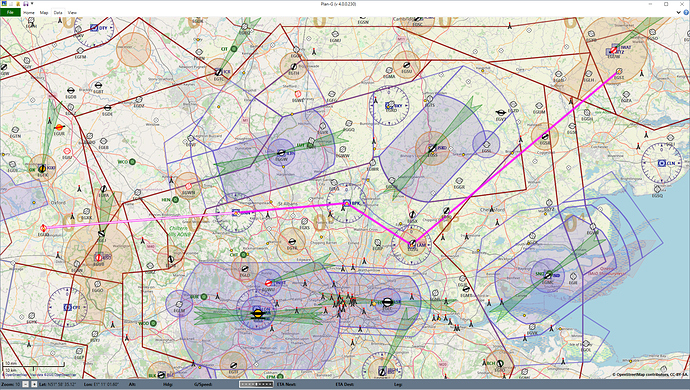Click the Plan-G app icon in title bar
This screenshot has height=390, width=690.
tap(4, 4)
